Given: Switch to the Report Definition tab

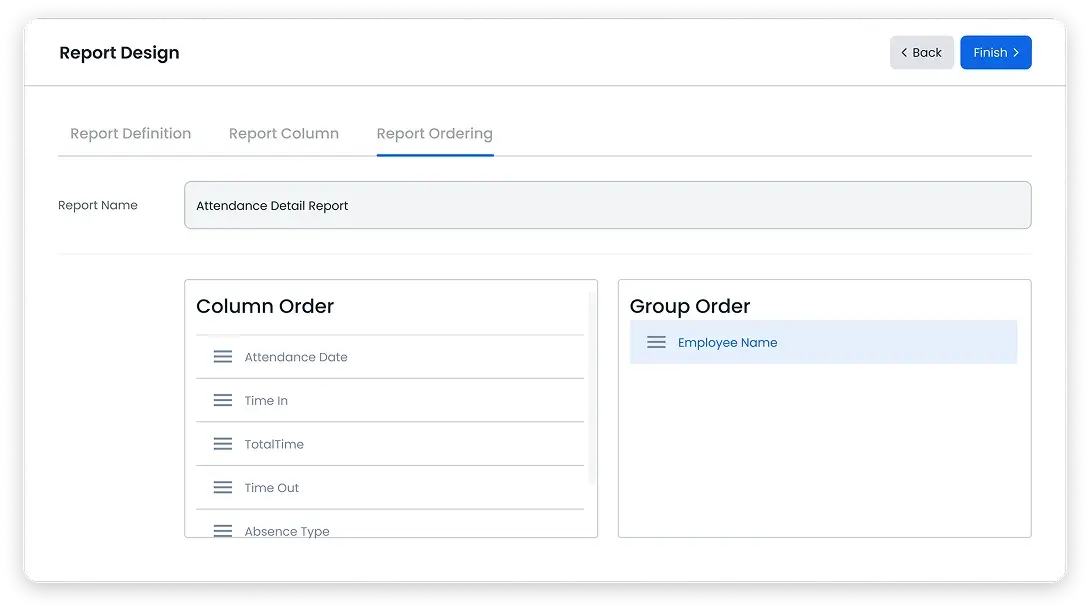Looking at the screenshot, I should pyautogui.click(x=131, y=133).
